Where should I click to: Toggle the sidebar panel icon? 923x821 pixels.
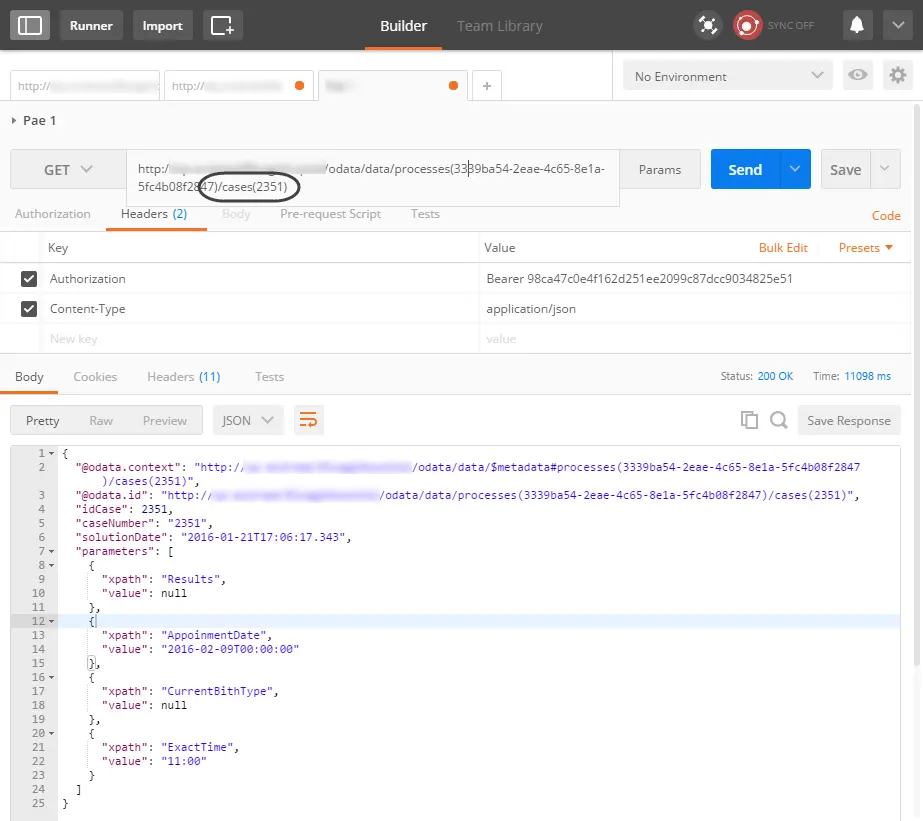click(29, 25)
